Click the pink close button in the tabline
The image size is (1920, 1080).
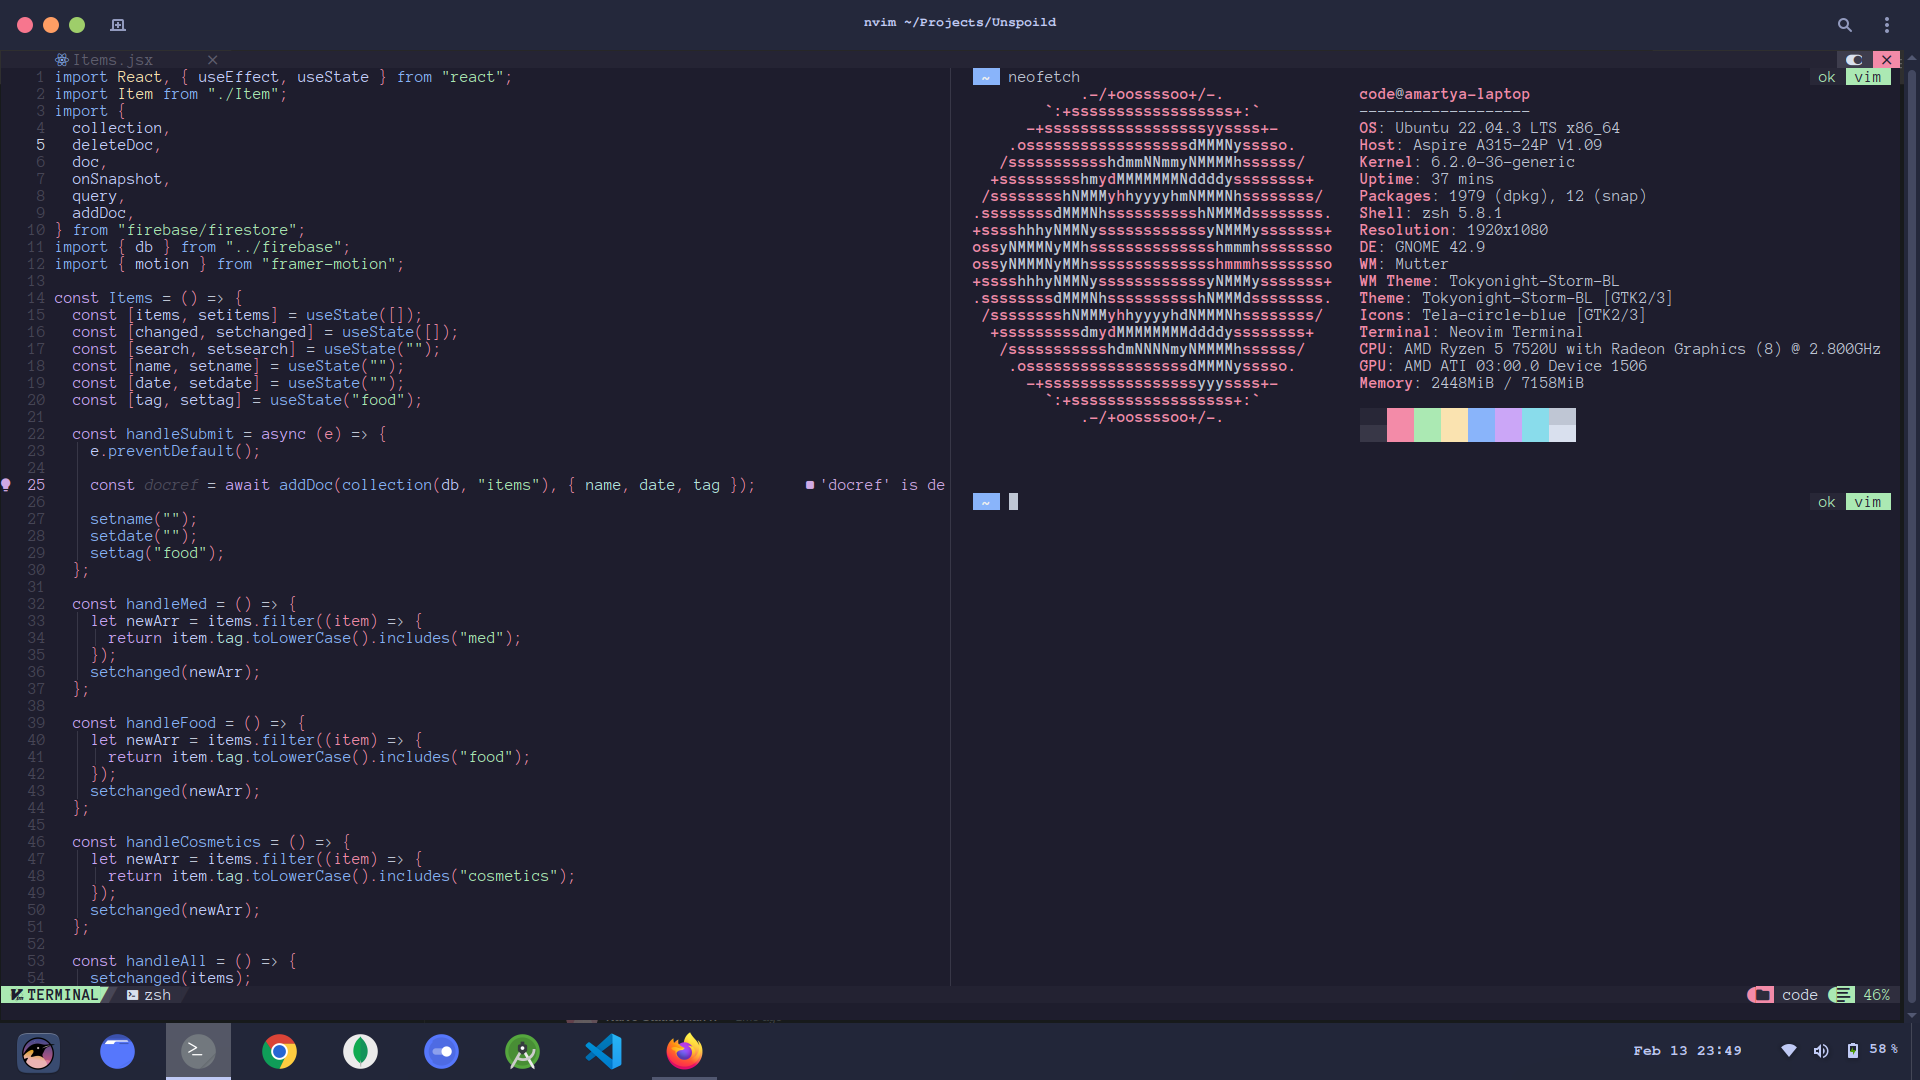pyautogui.click(x=1886, y=60)
